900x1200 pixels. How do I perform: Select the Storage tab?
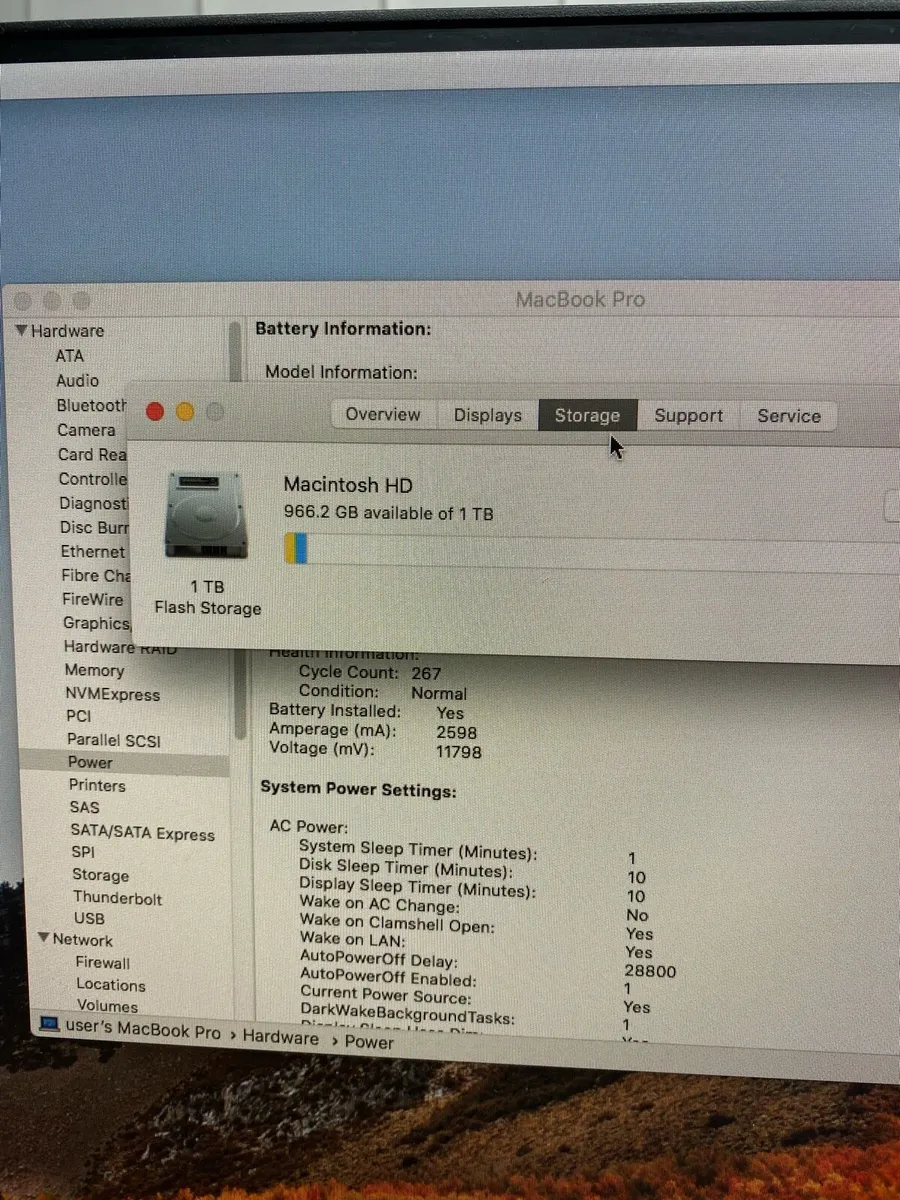point(588,416)
